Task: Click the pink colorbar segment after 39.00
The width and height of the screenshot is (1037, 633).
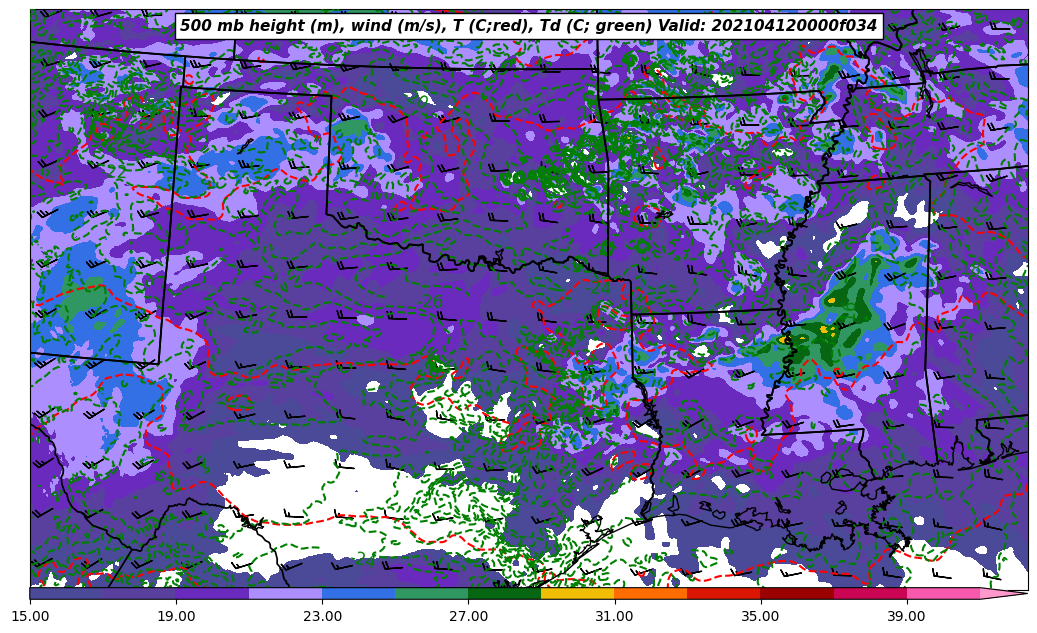Action: 942,593
